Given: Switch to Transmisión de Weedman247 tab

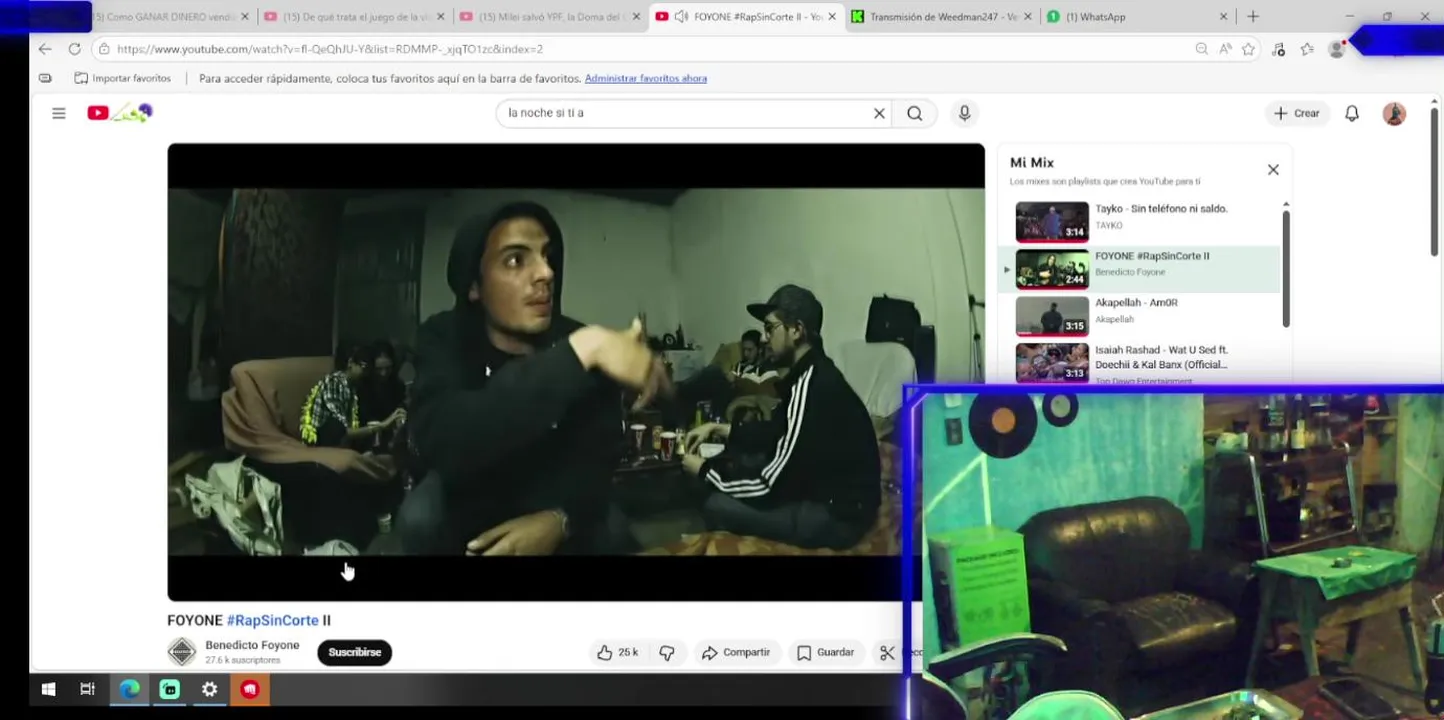Looking at the screenshot, I should (942, 17).
